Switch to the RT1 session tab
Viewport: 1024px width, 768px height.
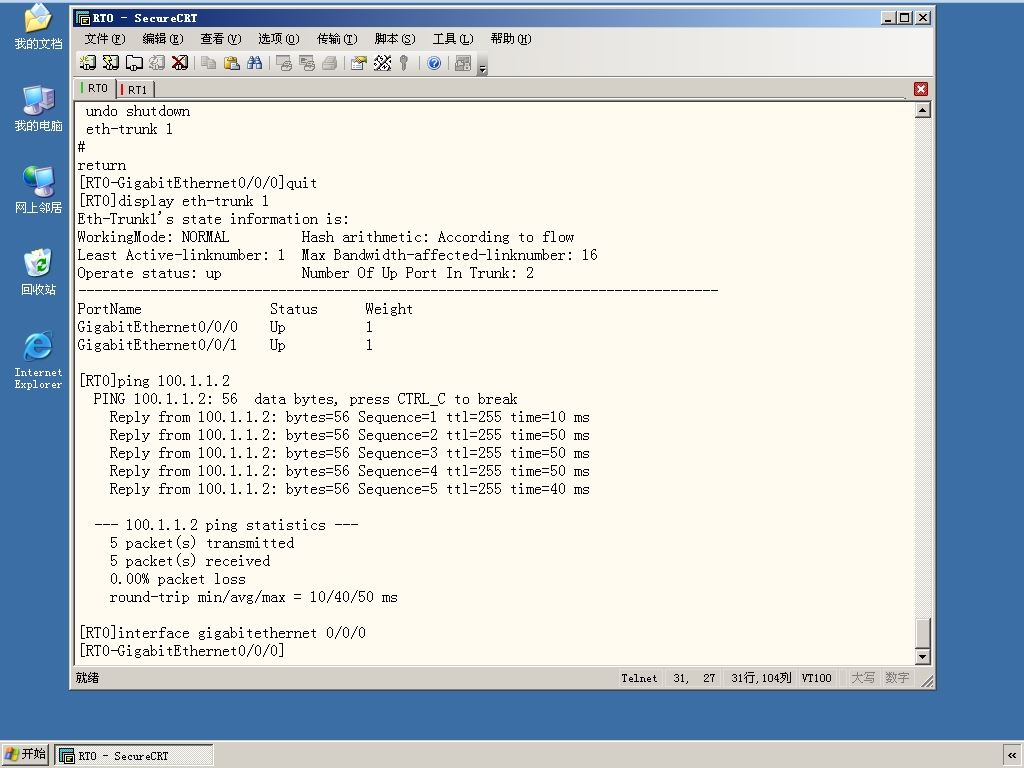click(135, 89)
